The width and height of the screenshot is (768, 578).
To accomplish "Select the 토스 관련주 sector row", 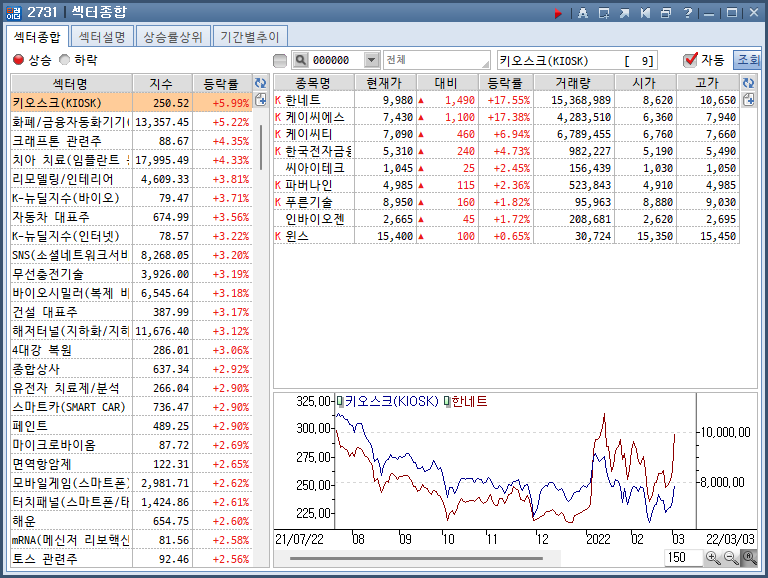I will coord(131,559).
